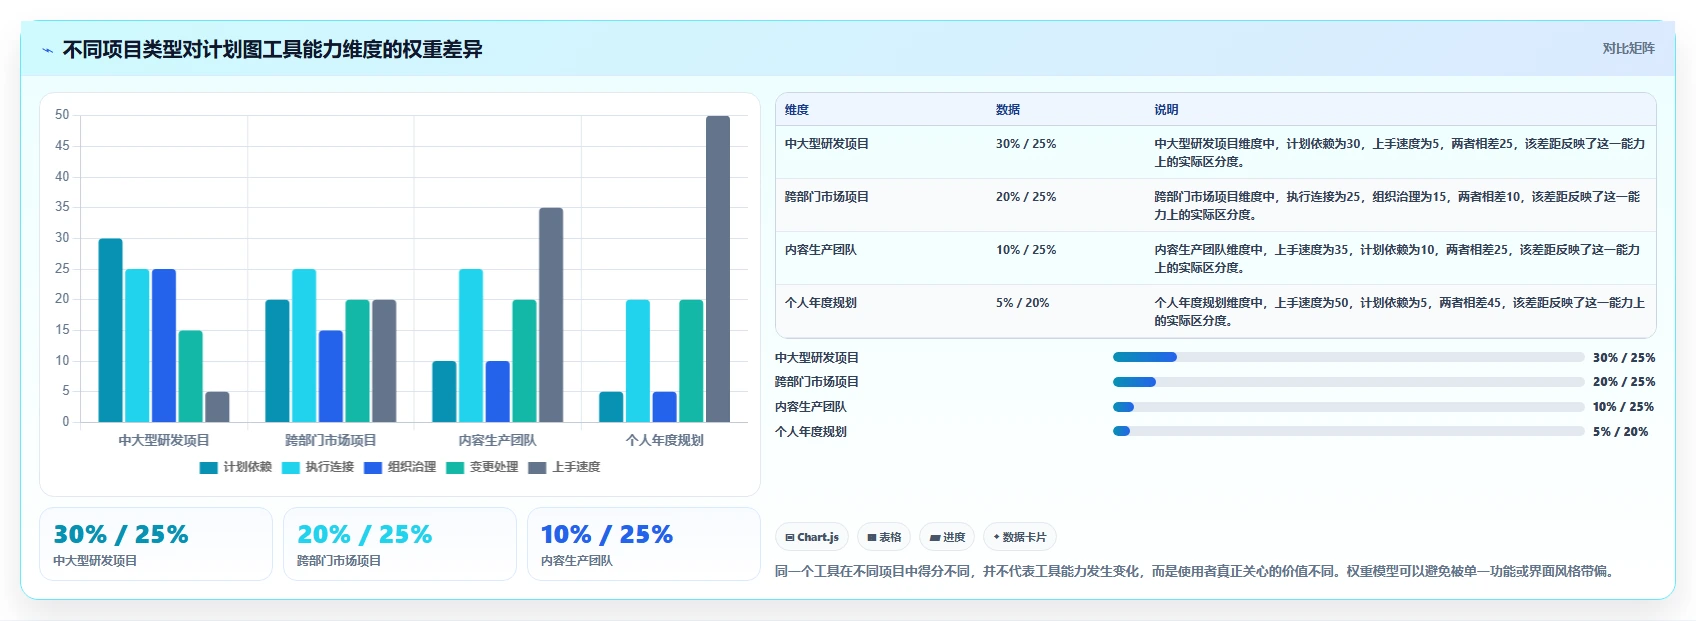Open the 30% / 25% 中大型研发项目 stat card
1696x621 pixels.
156,544
